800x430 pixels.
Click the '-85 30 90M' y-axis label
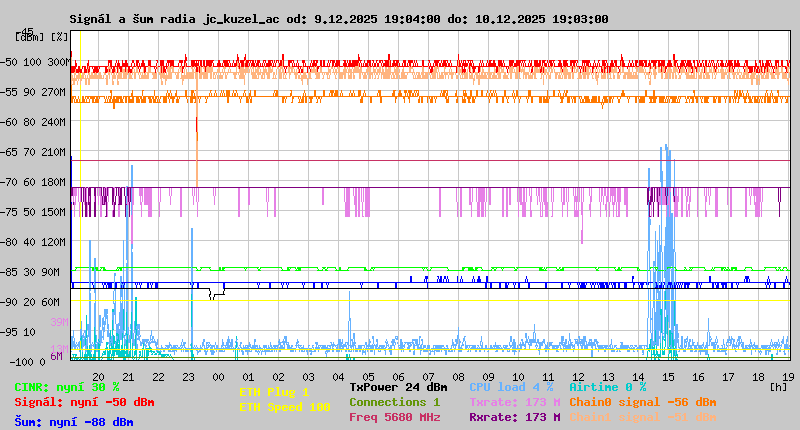tap(31, 272)
